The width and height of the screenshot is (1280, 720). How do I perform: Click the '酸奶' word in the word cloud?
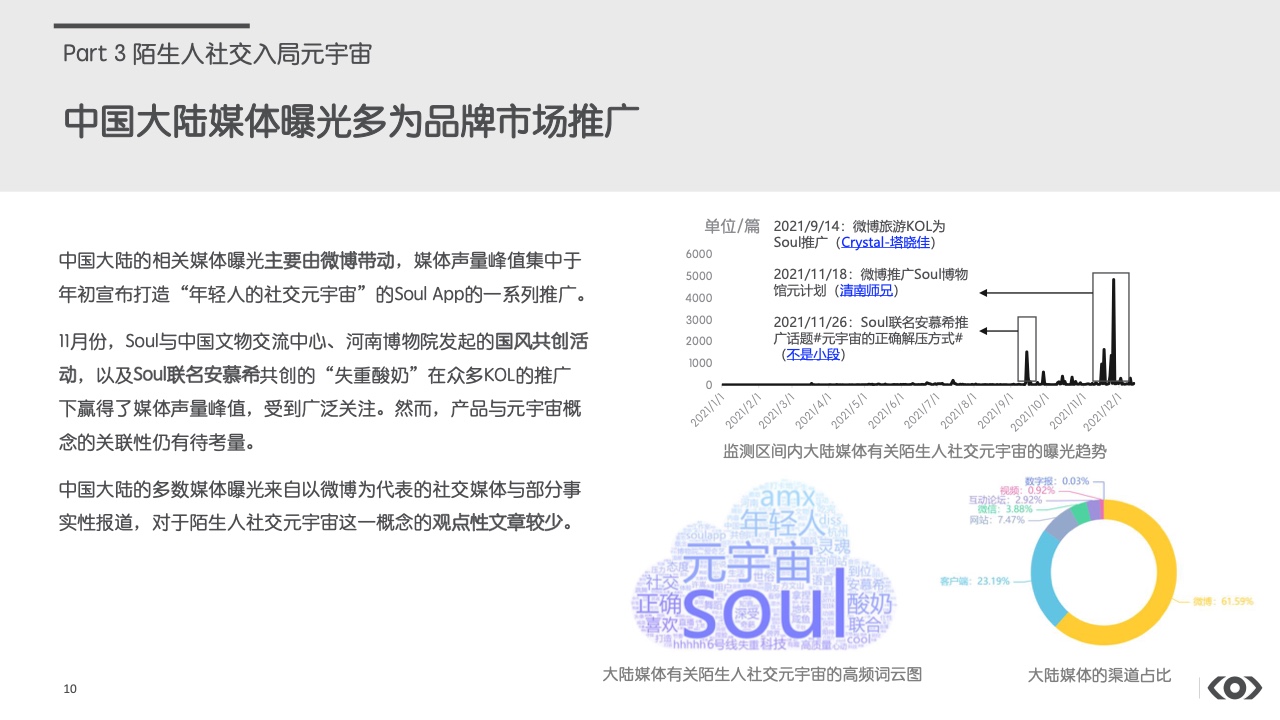870,605
